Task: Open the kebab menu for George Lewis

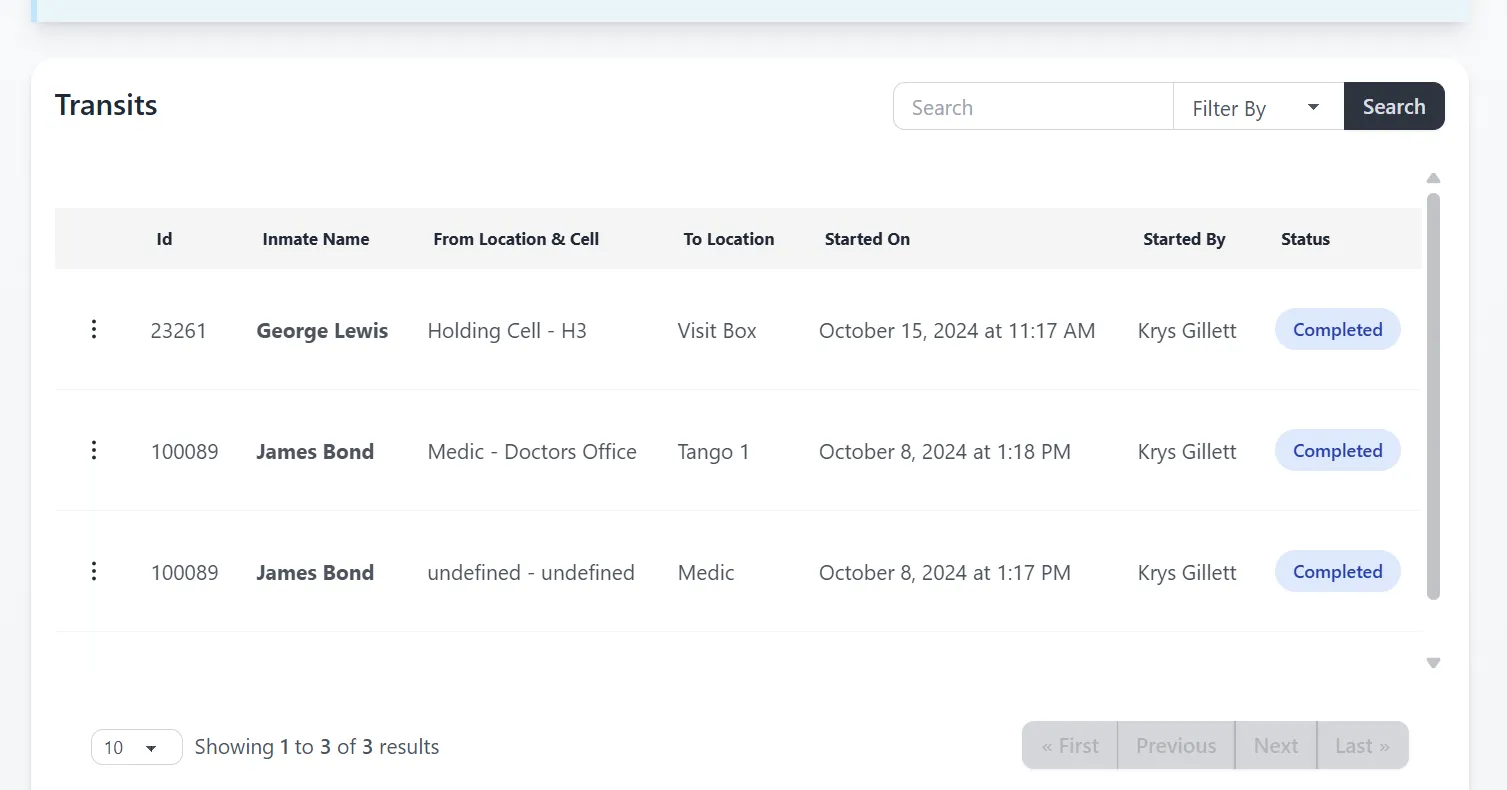Action: (94, 329)
